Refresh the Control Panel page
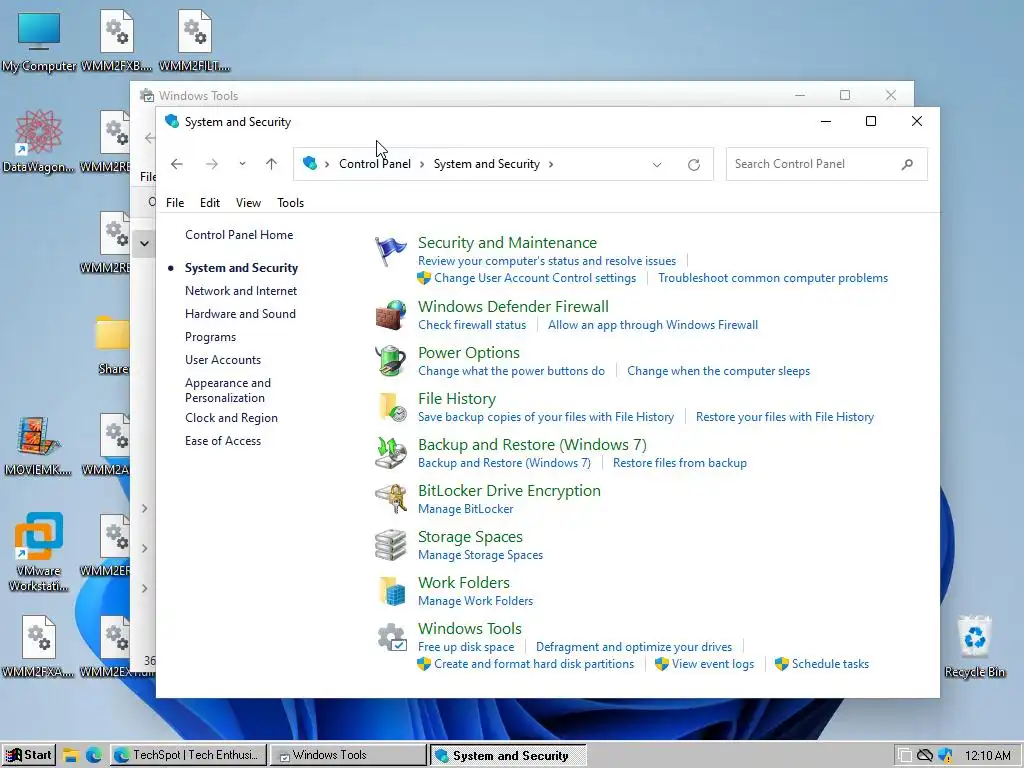Viewport: 1024px width, 768px height. click(694, 165)
